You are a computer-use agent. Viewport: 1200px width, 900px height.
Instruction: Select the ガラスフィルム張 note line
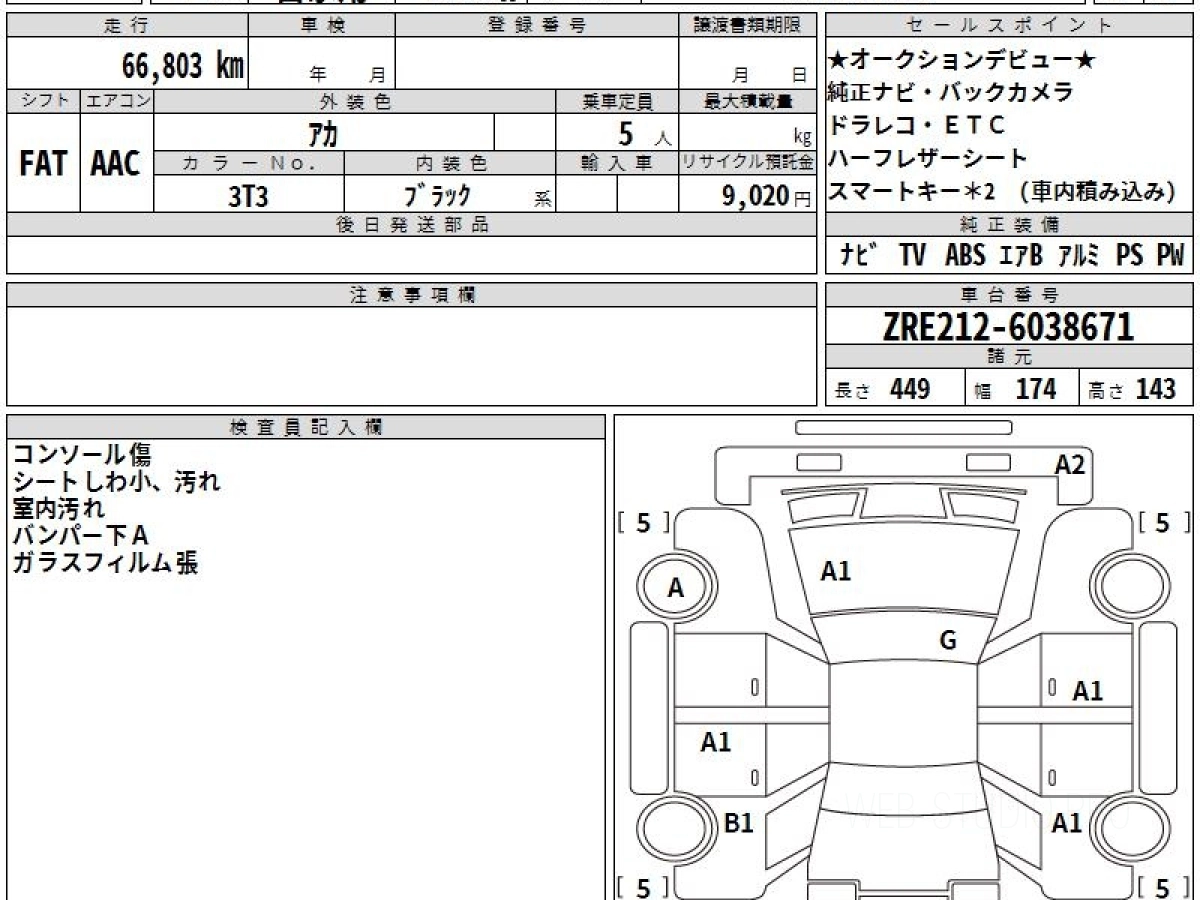105,563
